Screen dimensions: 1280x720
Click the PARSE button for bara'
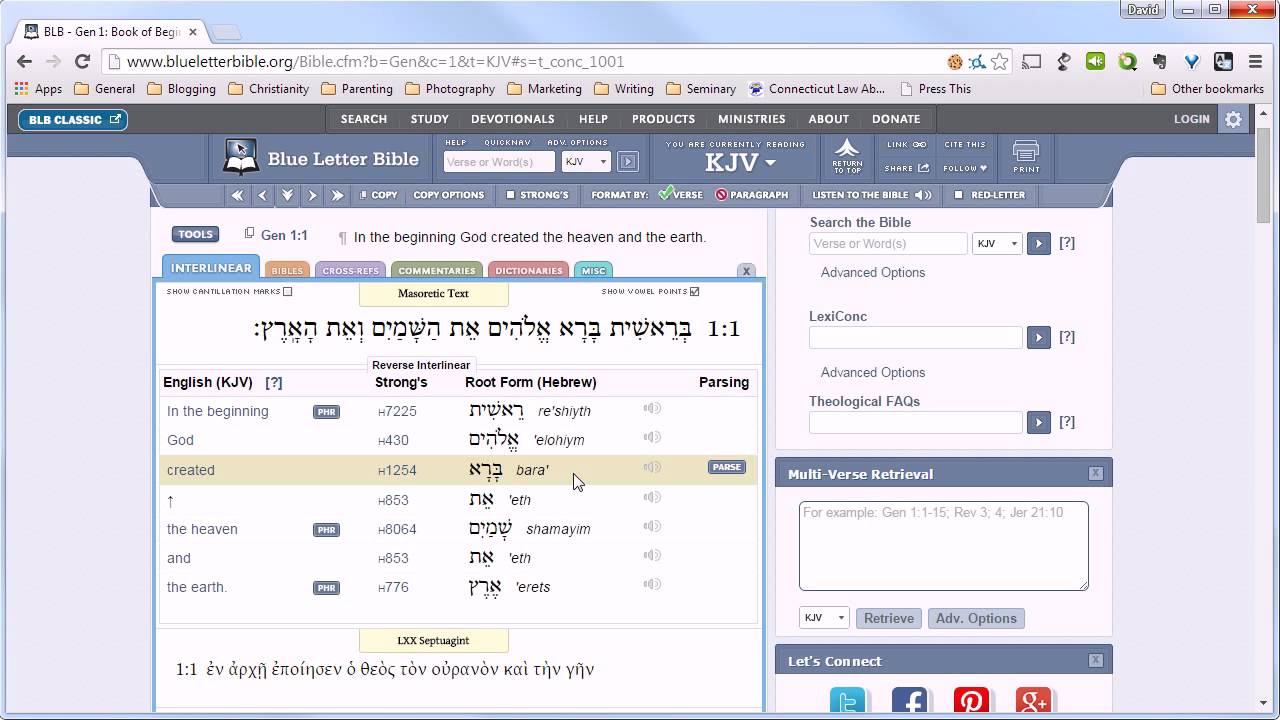coord(727,467)
